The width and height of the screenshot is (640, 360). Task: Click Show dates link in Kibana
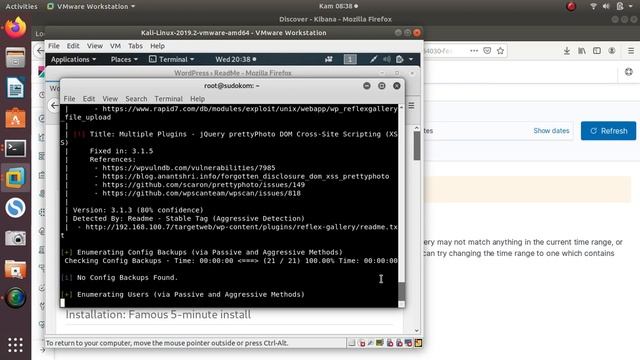tap(551, 131)
